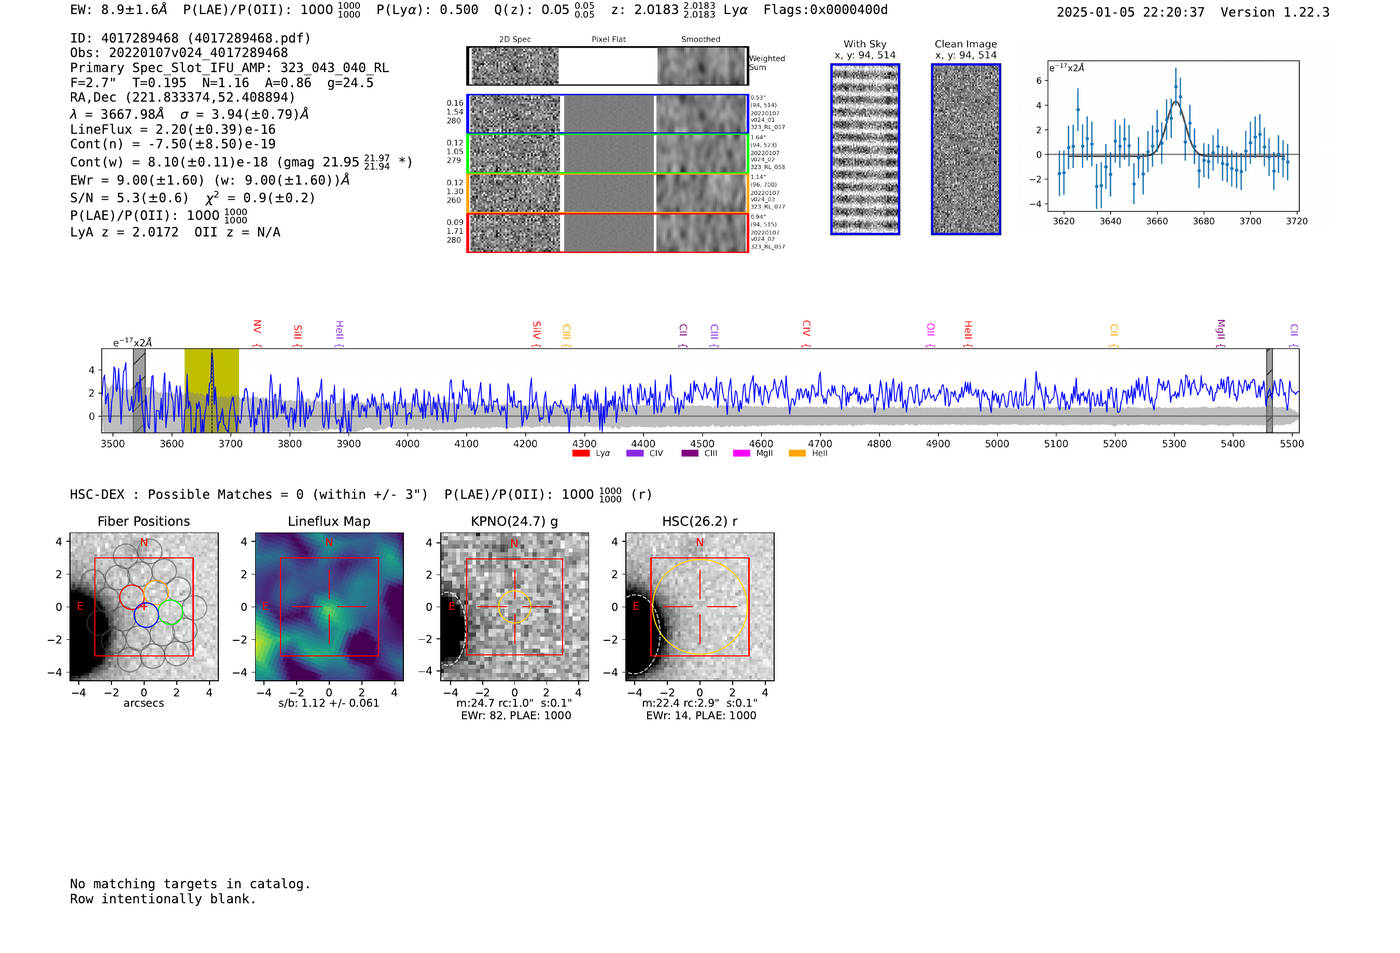This screenshot has height=953, width=1400.
Task: Click the orange HeII legend swatch
Action: [x=797, y=454]
